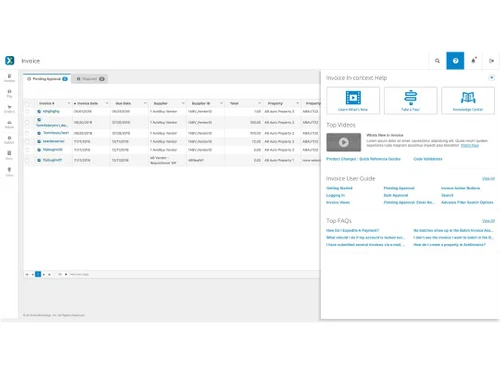Click the icon beside the first invoice row
Screen dimensions: 500x375
(39, 111)
